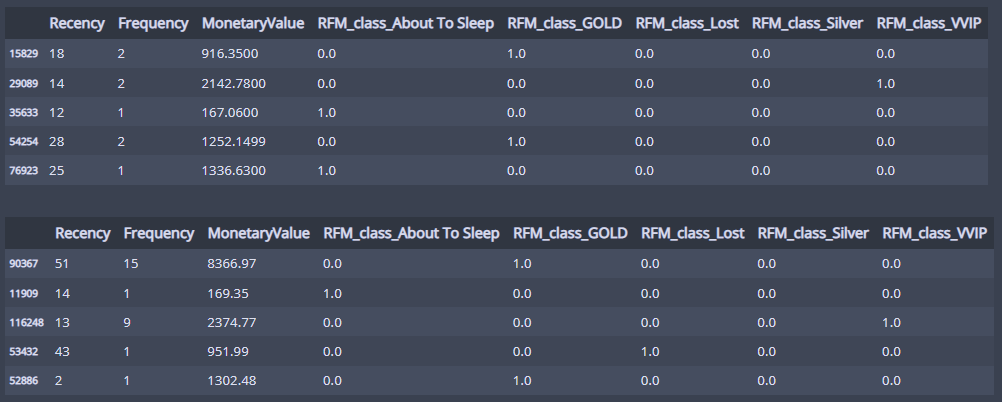Select RFM_class_GOLD header in top table
The image size is (1002, 402).
point(564,24)
